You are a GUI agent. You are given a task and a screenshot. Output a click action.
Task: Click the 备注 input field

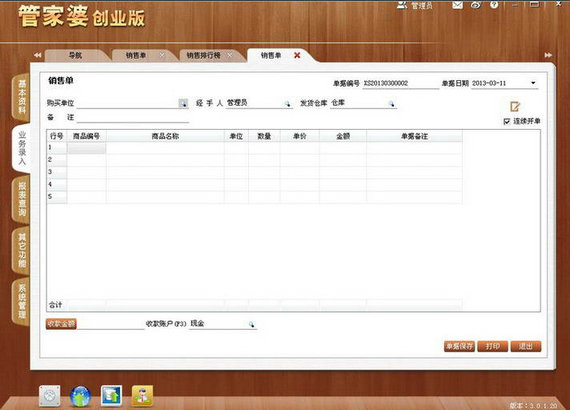[133, 117]
